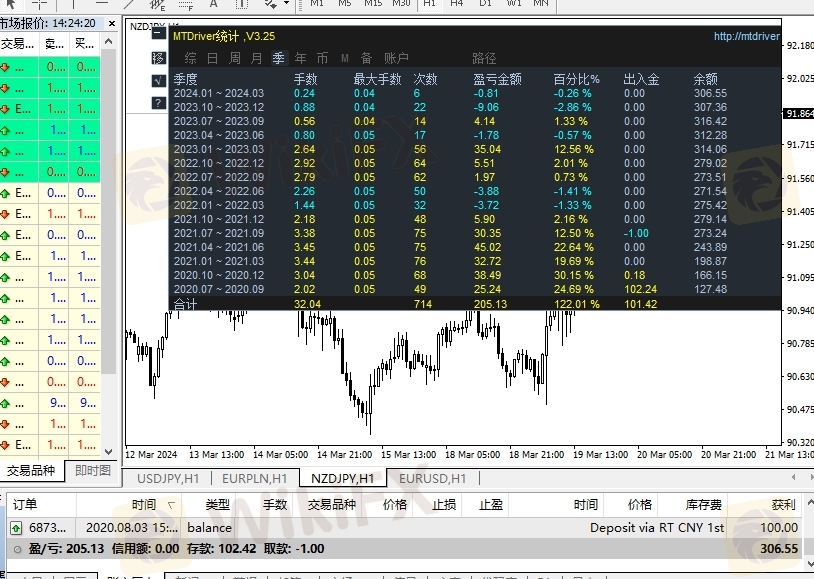Switch to the USDJPY,H1 chart tab
Viewport: 814px width, 579px height.
pyautogui.click(x=170, y=479)
